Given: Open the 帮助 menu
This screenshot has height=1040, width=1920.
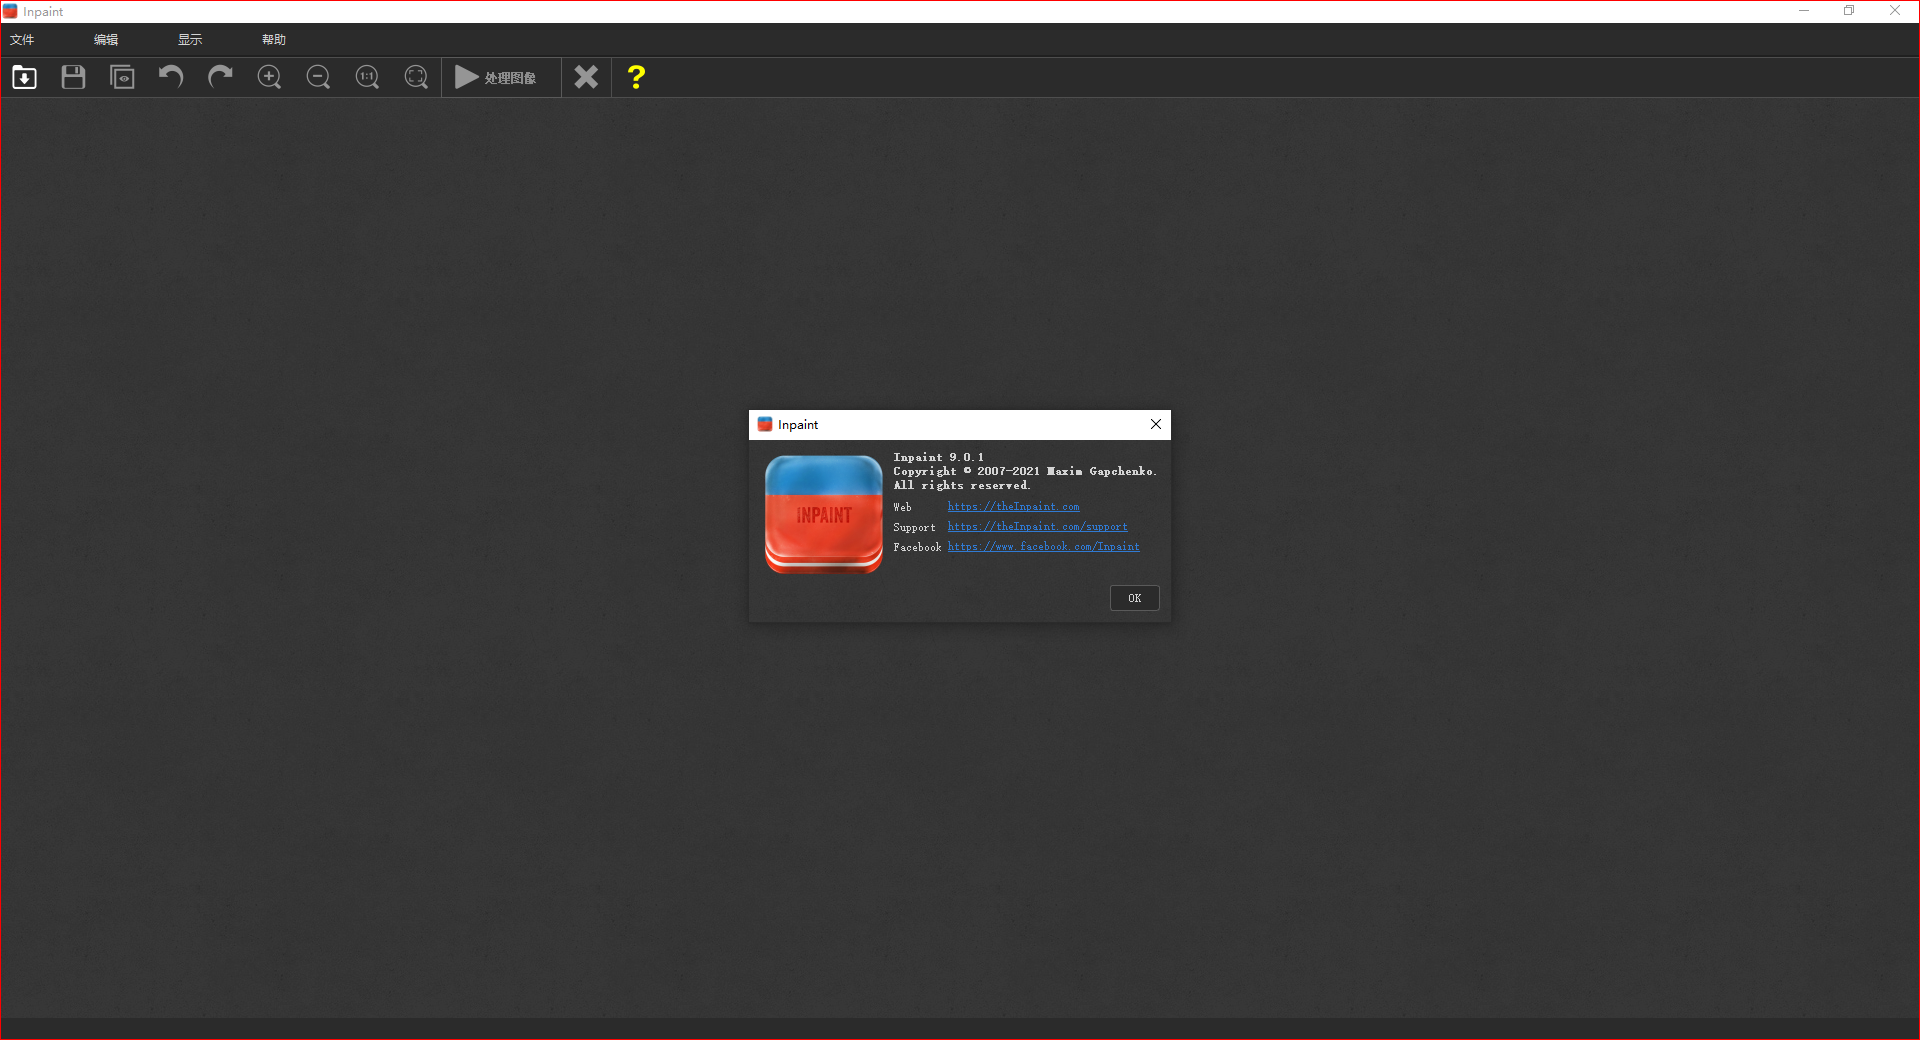Looking at the screenshot, I should [x=274, y=40].
